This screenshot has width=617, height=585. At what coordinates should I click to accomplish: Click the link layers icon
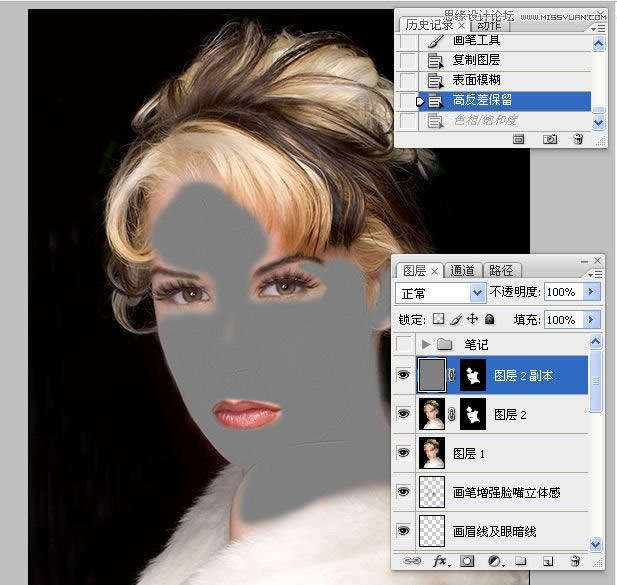tap(412, 563)
